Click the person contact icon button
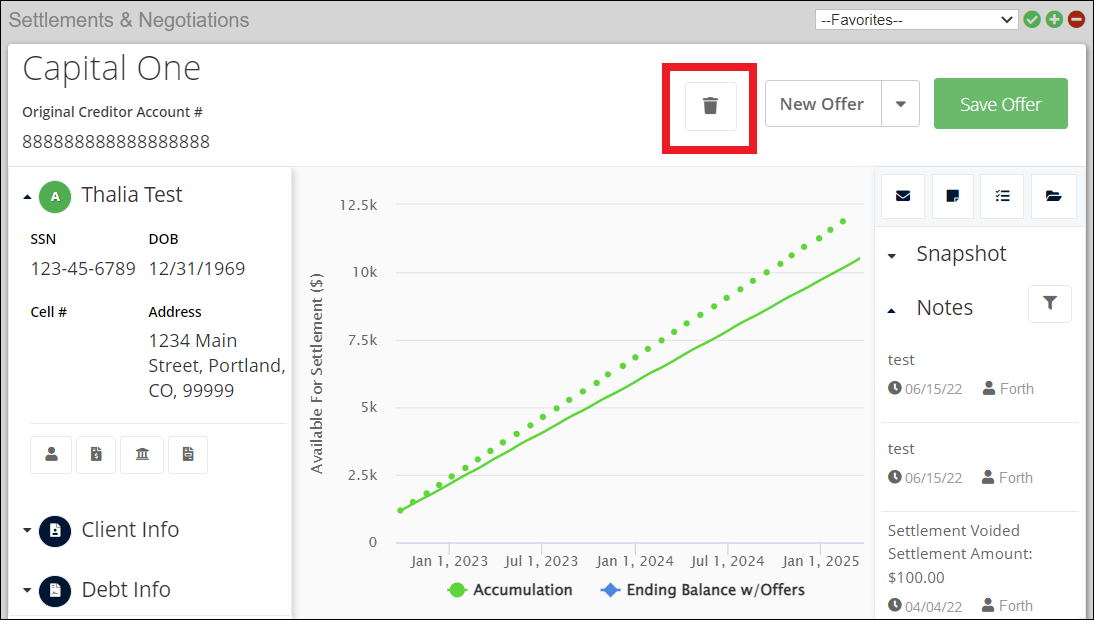The image size is (1094, 620). 51,455
